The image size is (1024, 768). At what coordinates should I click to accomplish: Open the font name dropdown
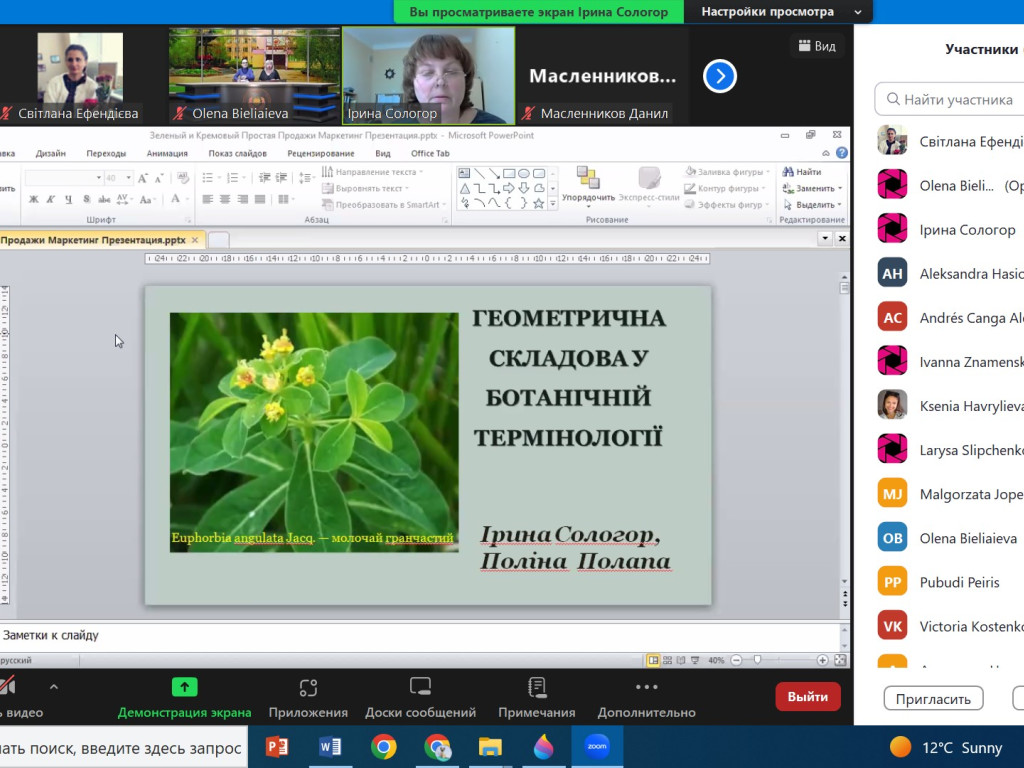(x=99, y=178)
